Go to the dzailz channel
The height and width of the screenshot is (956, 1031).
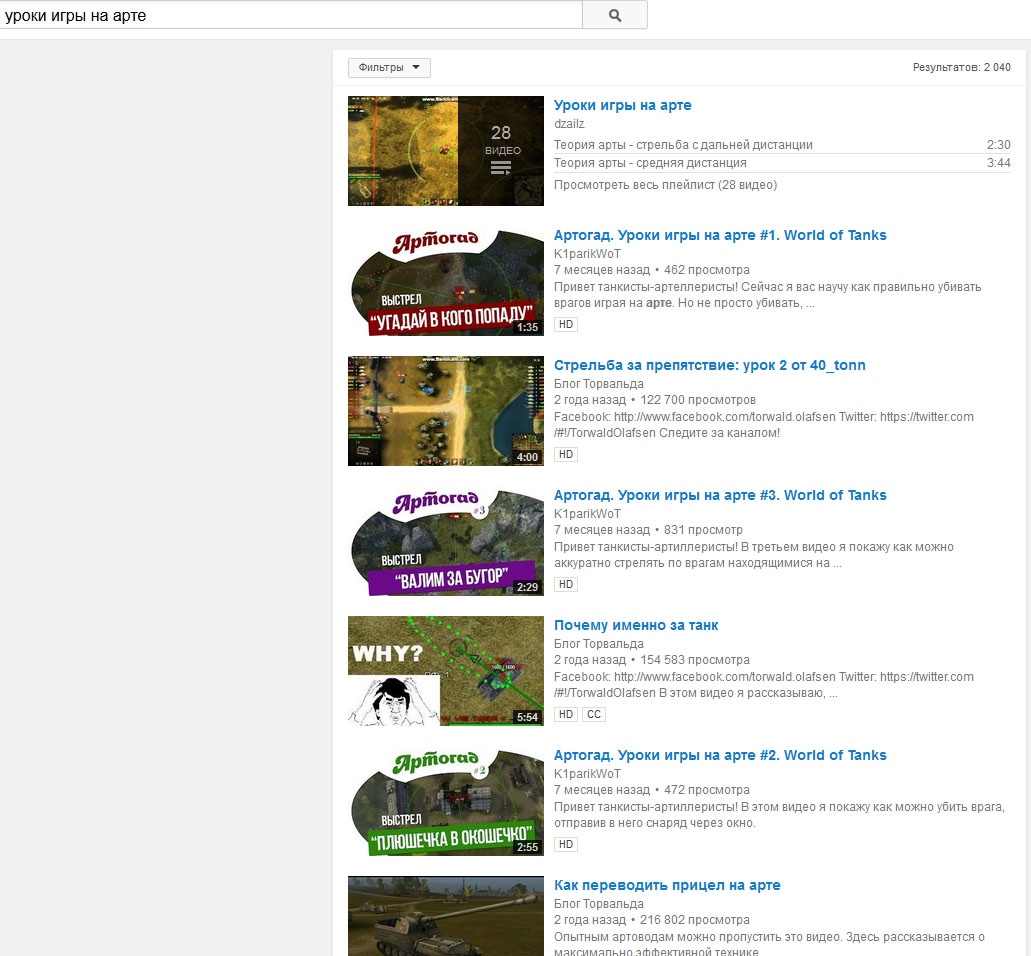click(569, 124)
